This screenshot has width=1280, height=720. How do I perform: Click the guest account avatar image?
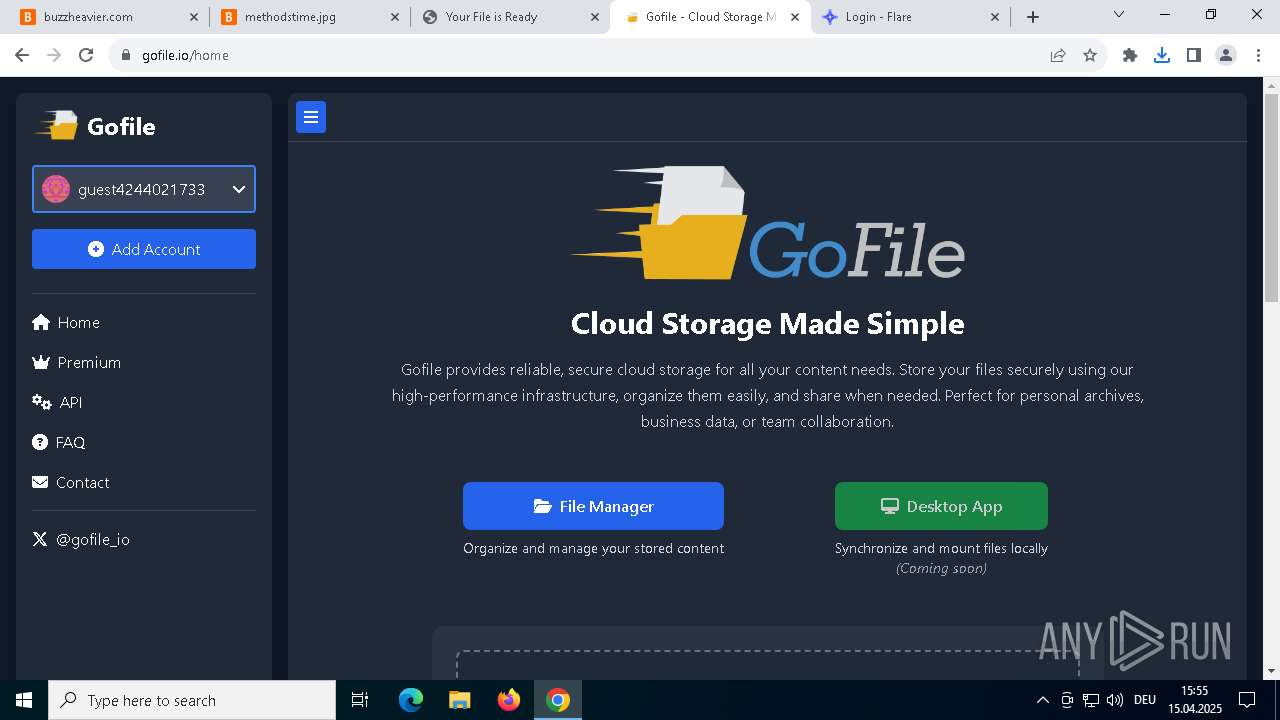(x=56, y=189)
